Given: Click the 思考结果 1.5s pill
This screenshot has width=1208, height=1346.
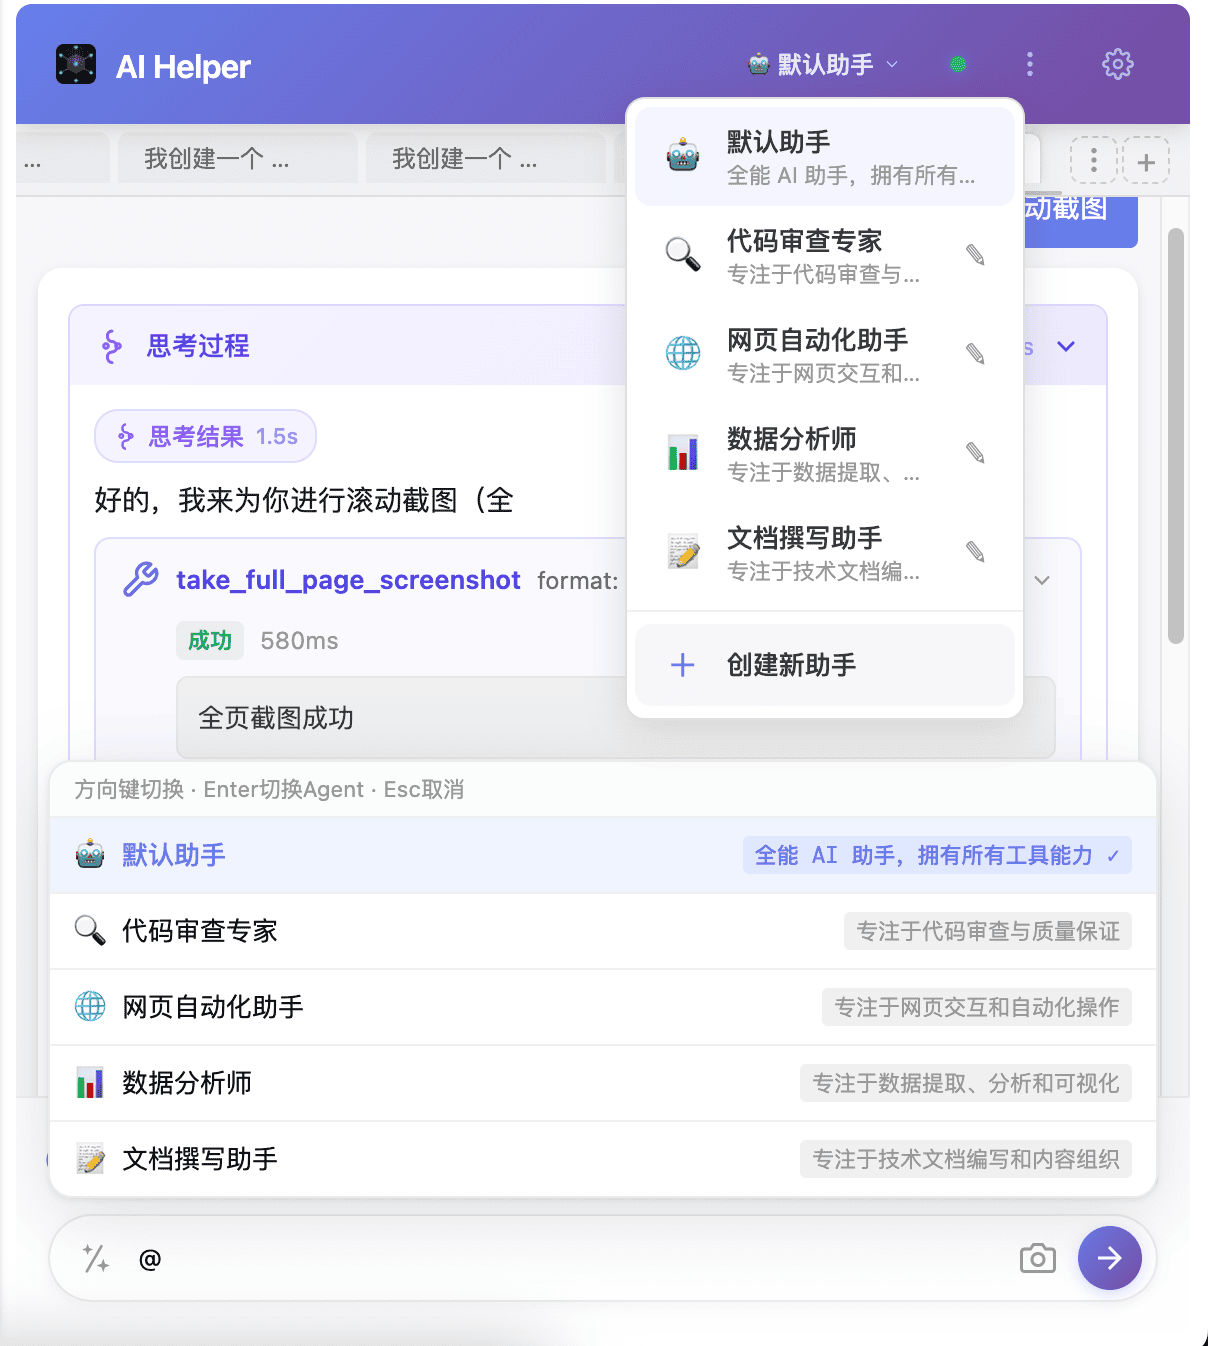Looking at the screenshot, I should click(206, 437).
